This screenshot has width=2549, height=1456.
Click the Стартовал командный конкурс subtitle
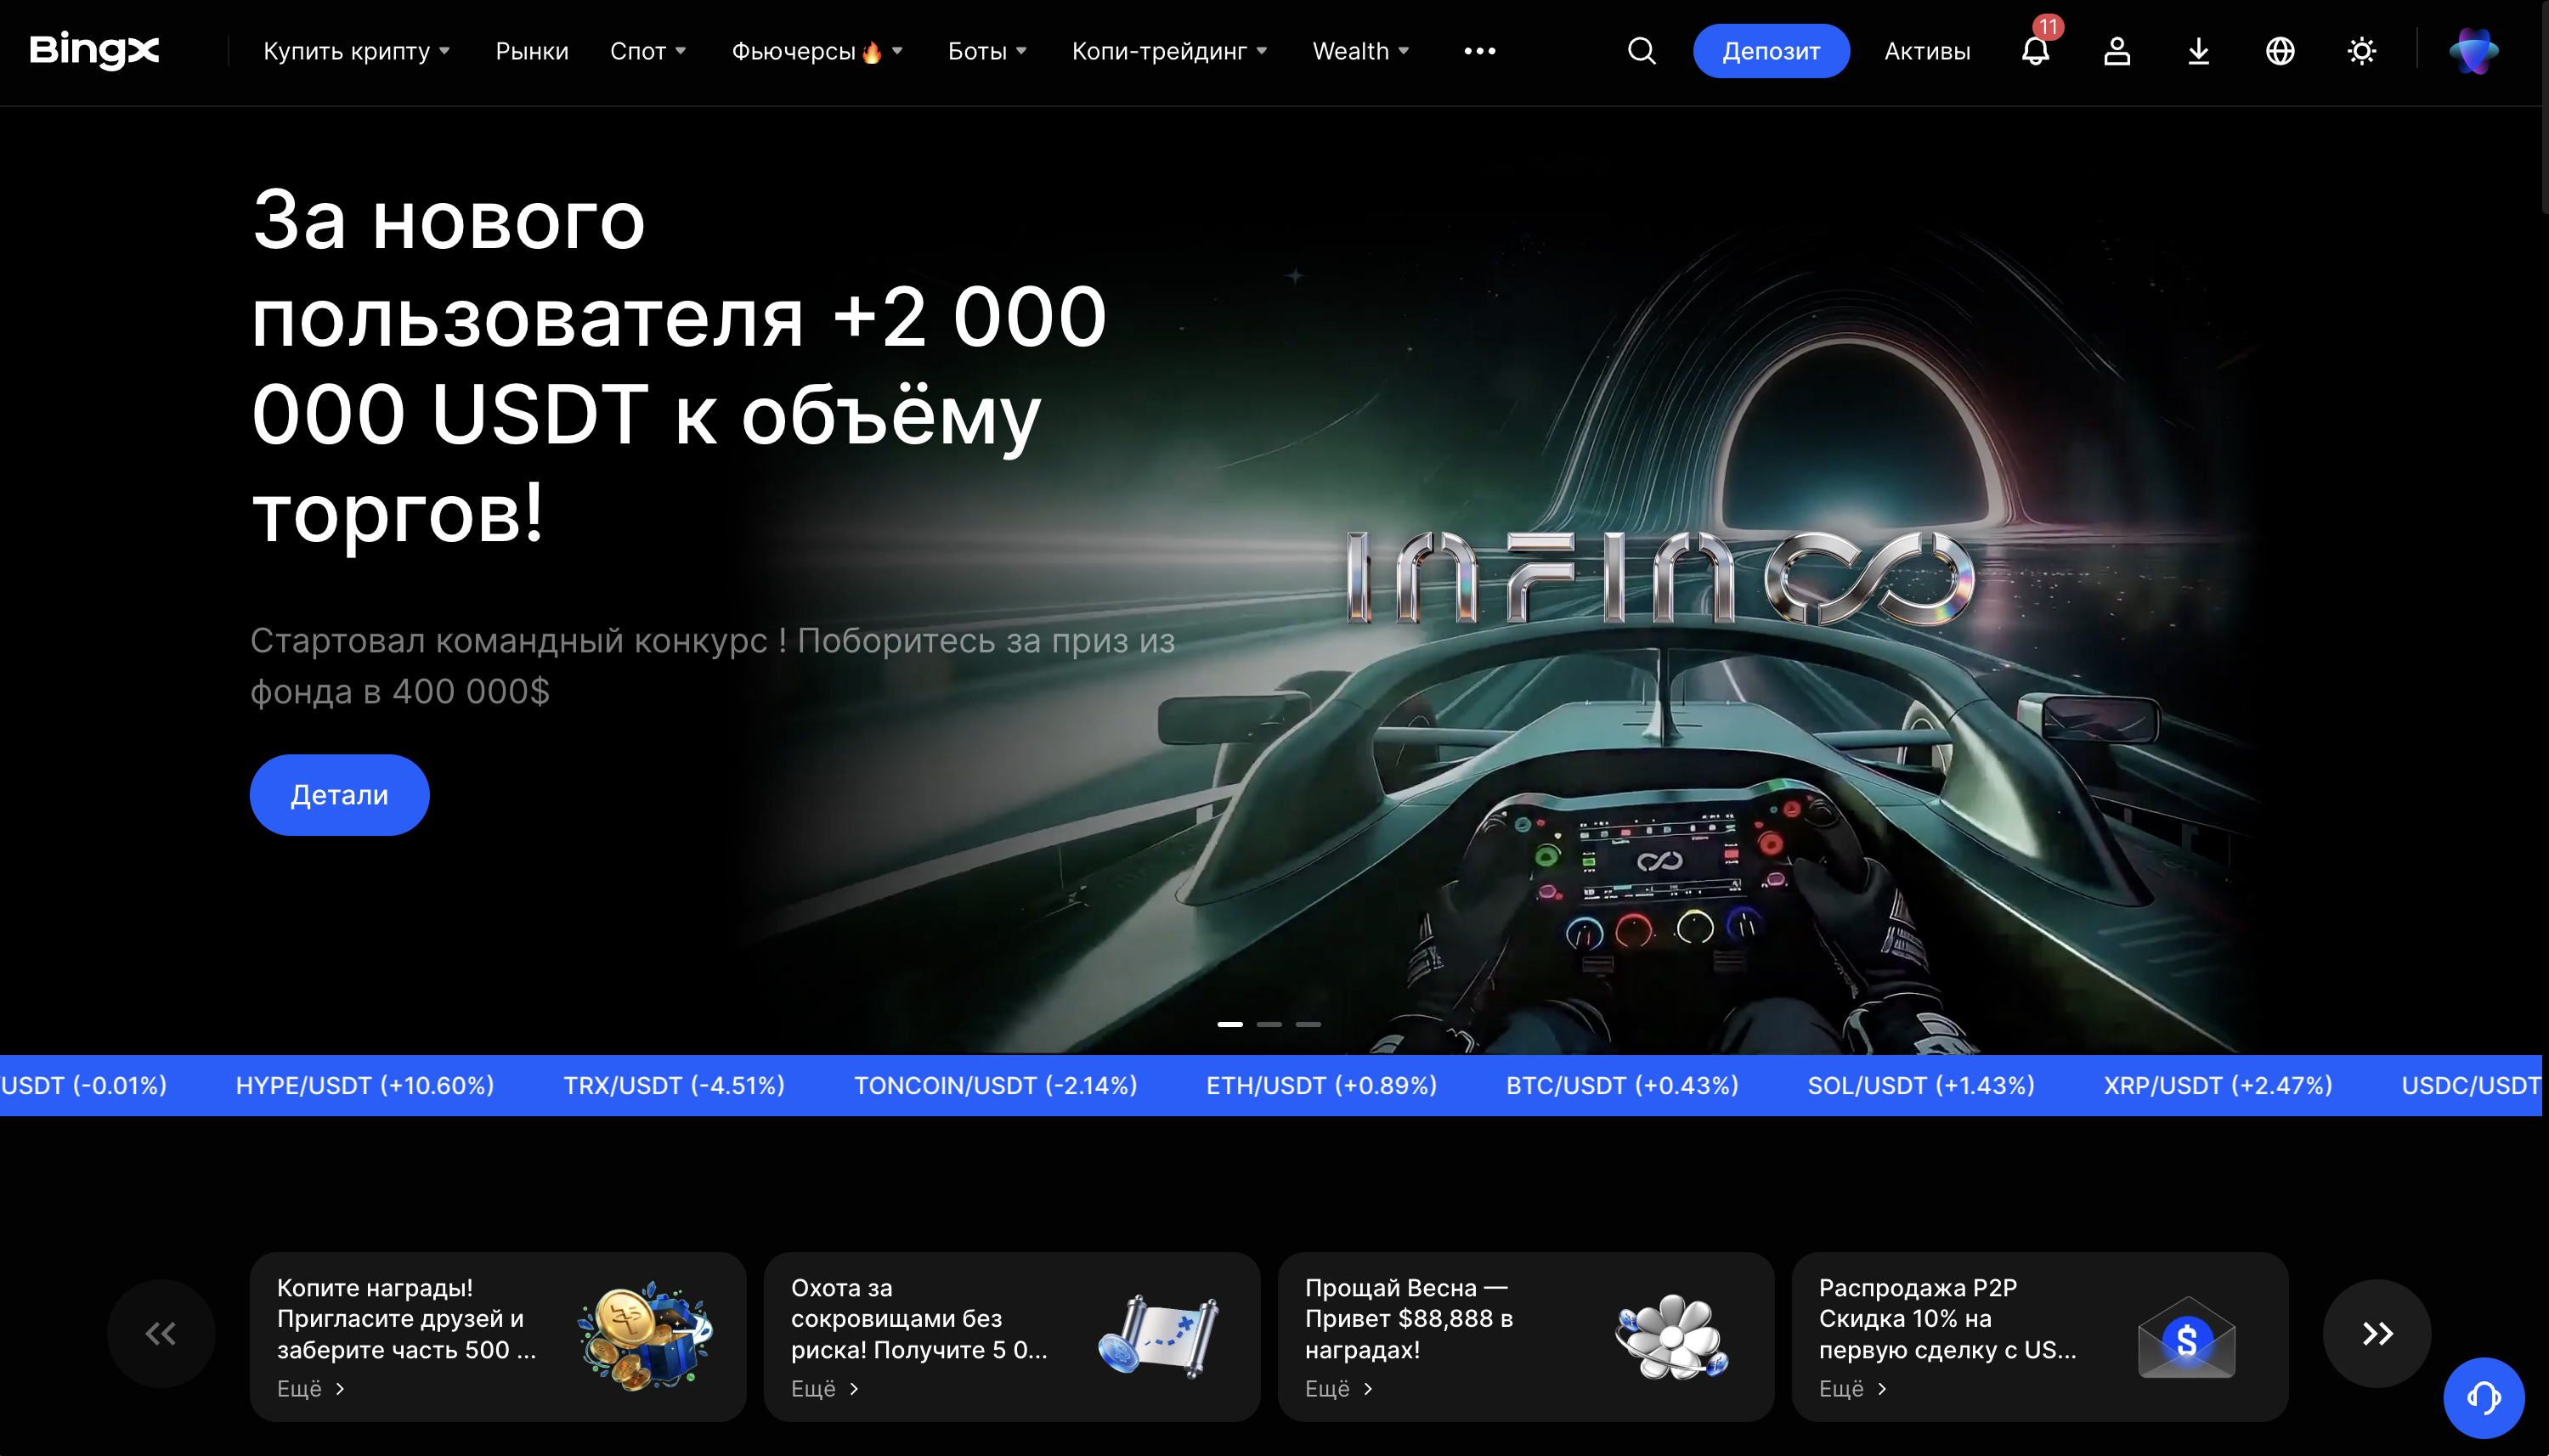[712, 666]
